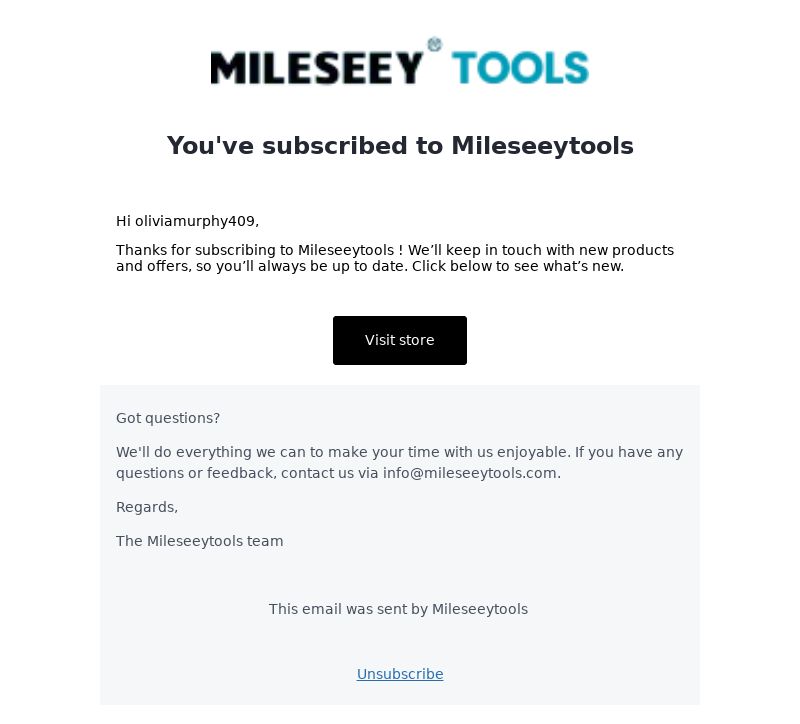Click "This email was sent by Mileseeytools" notice
Image resolution: width=800 pixels, height=724 pixels.
pyautogui.click(x=398, y=609)
